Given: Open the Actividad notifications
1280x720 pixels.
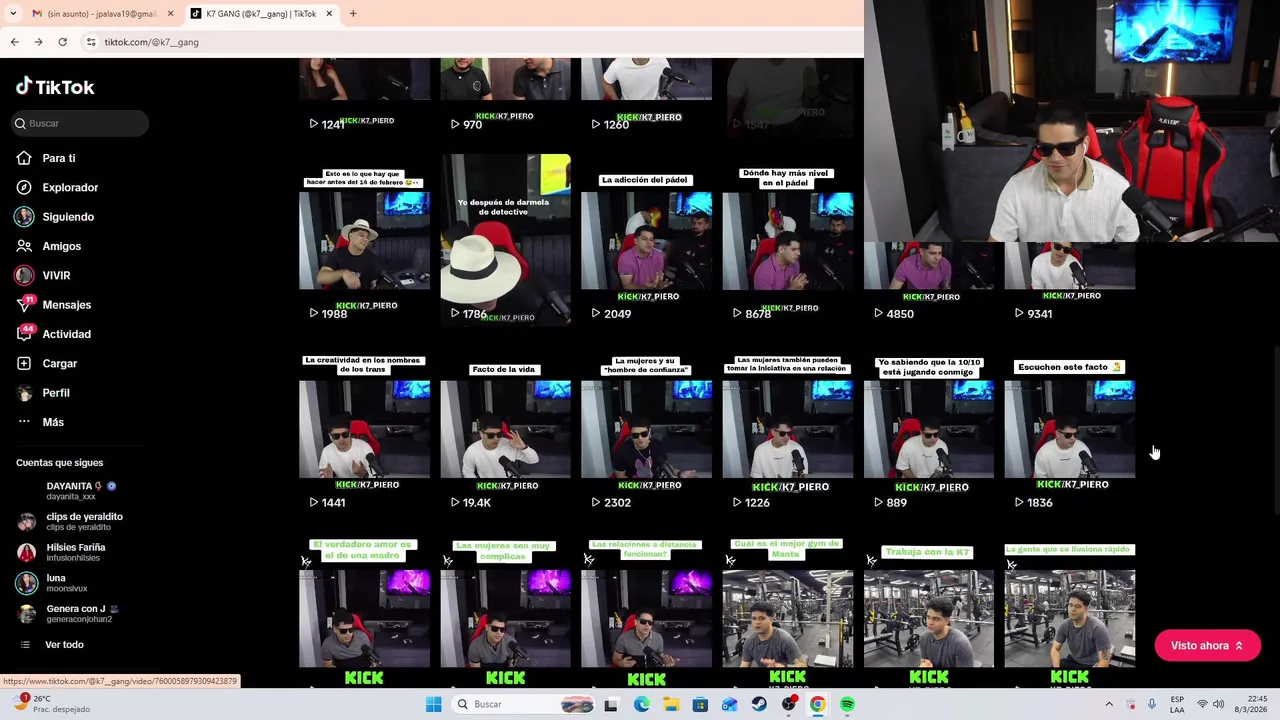Looking at the screenshot, I should click(x=66, y=334).
